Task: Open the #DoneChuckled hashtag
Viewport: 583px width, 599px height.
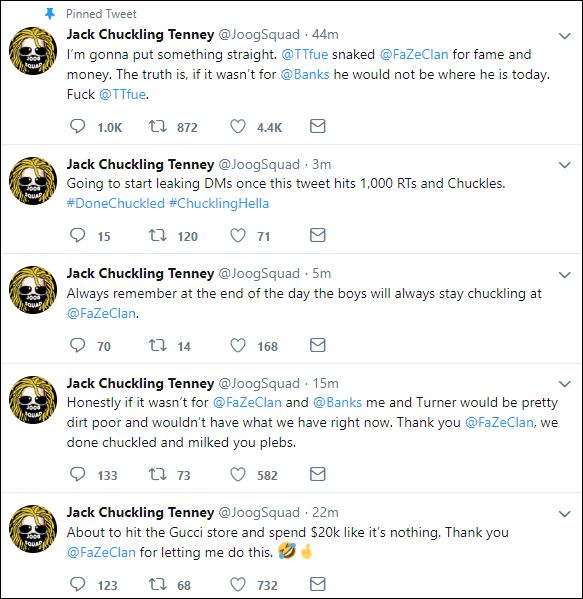Action: (116, 203)
